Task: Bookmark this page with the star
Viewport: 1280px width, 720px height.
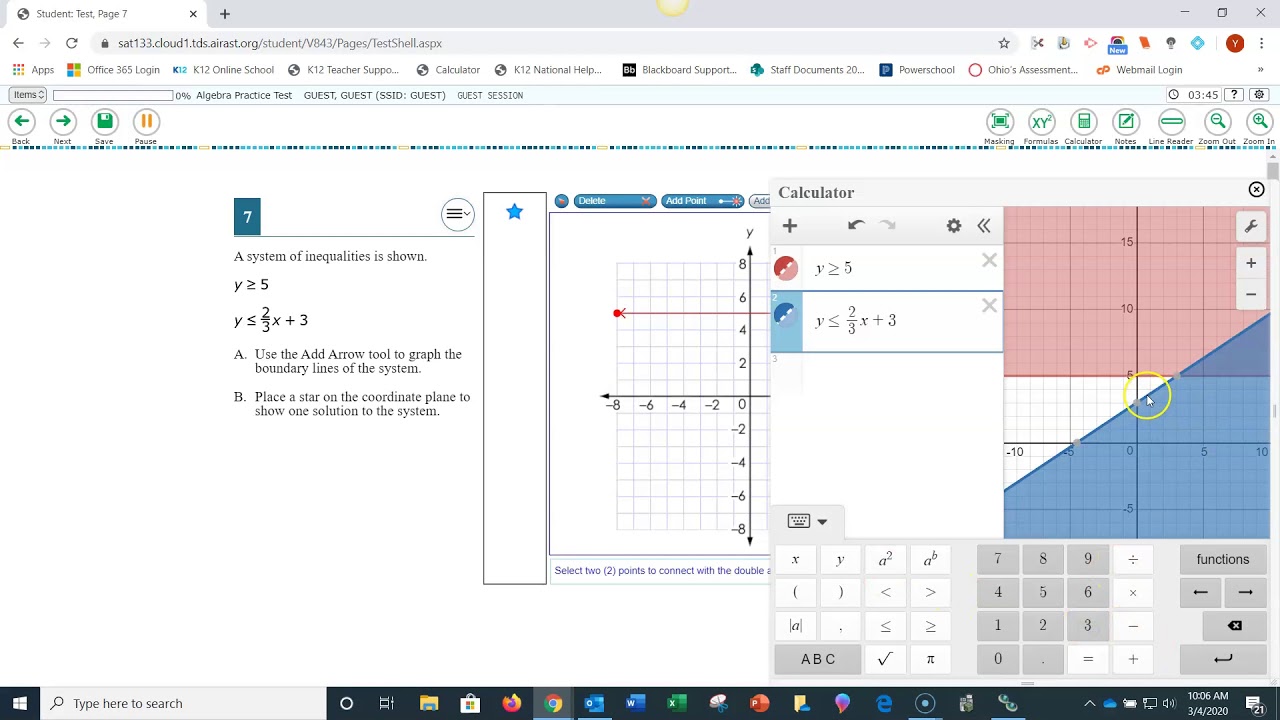Action: (x=1004, y=43)
